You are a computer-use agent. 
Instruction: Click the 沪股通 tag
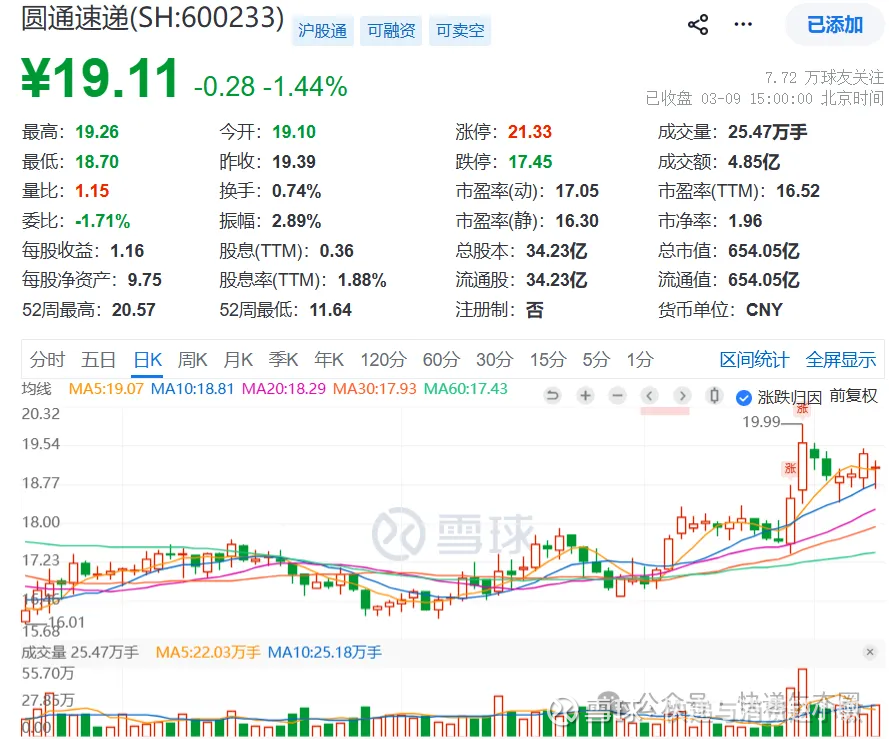tap(323, 30)
